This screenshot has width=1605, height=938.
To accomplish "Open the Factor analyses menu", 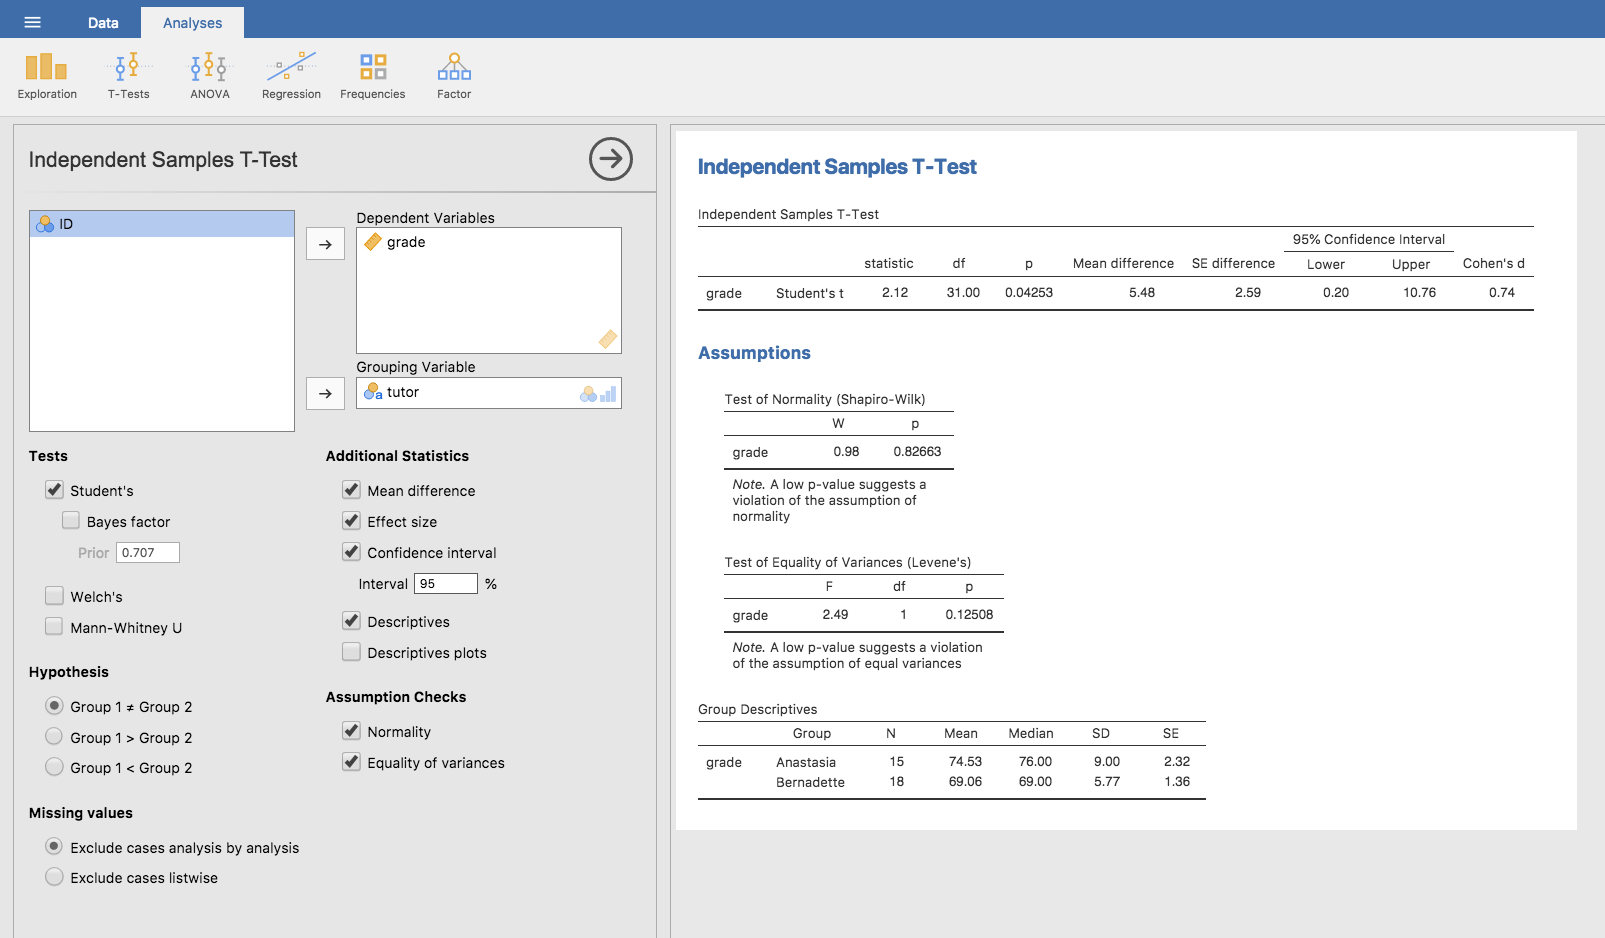I will coord(454,77).
